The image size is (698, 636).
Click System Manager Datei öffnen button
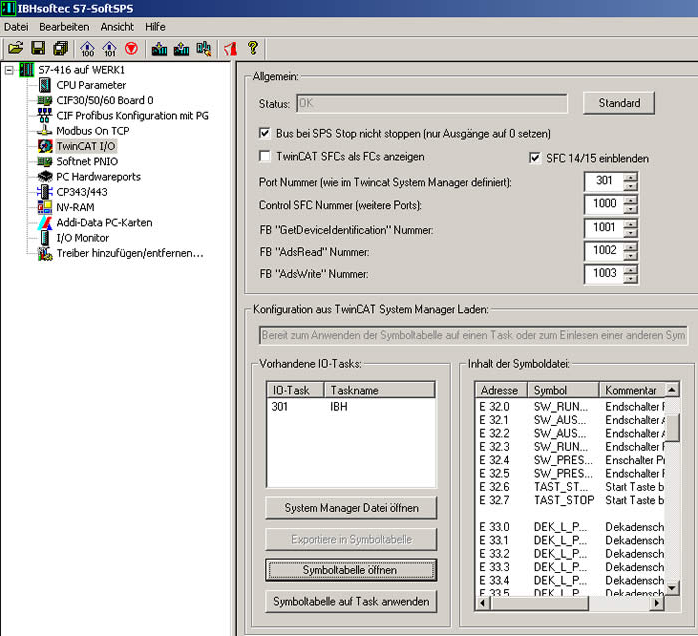pyautogui.click(x=351, y=508)
